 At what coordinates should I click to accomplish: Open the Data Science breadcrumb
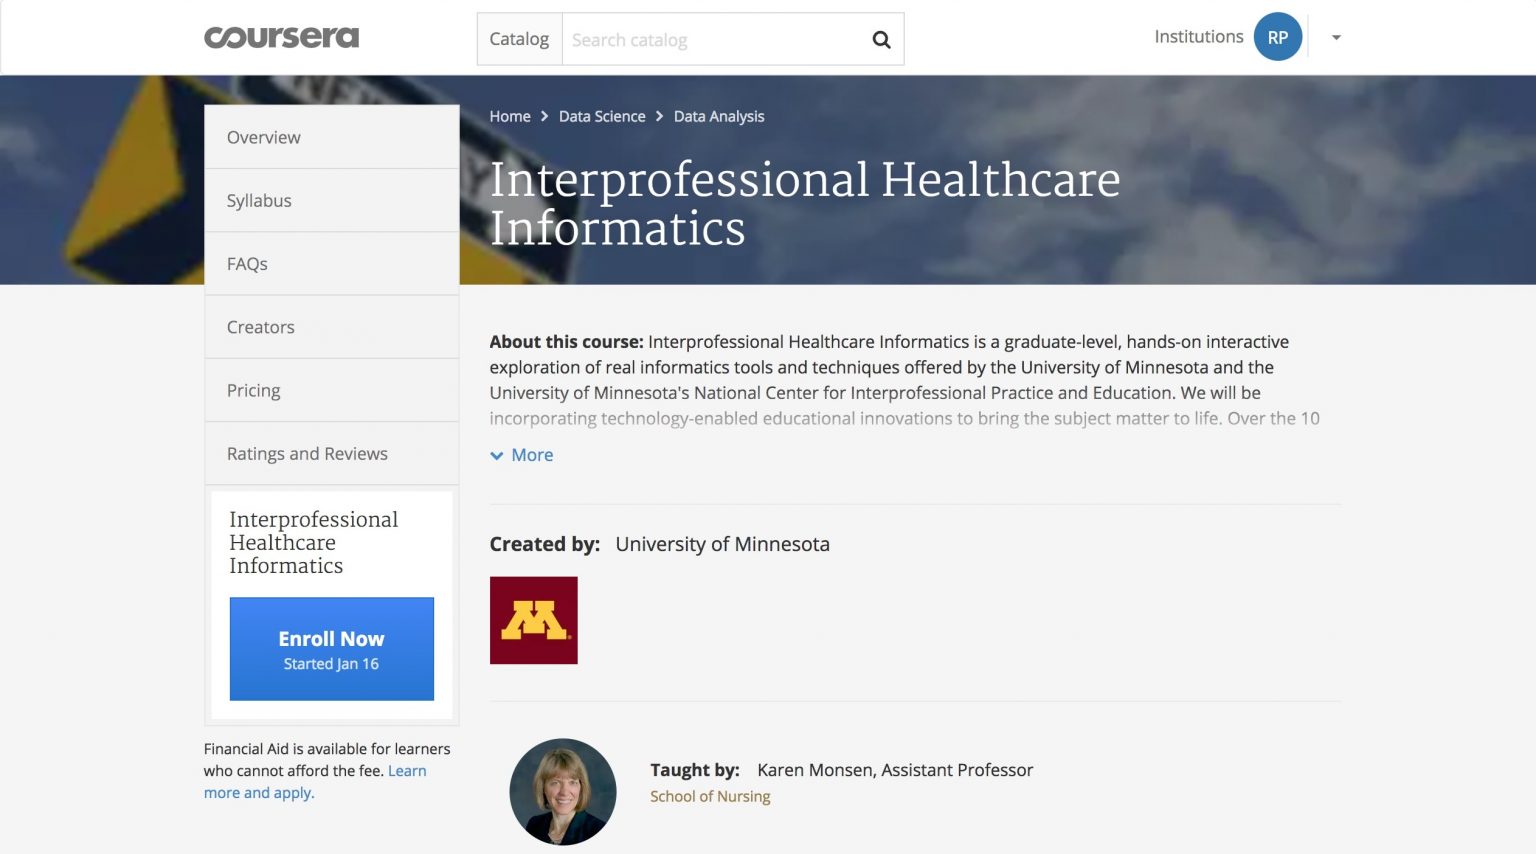click(602, 116)
